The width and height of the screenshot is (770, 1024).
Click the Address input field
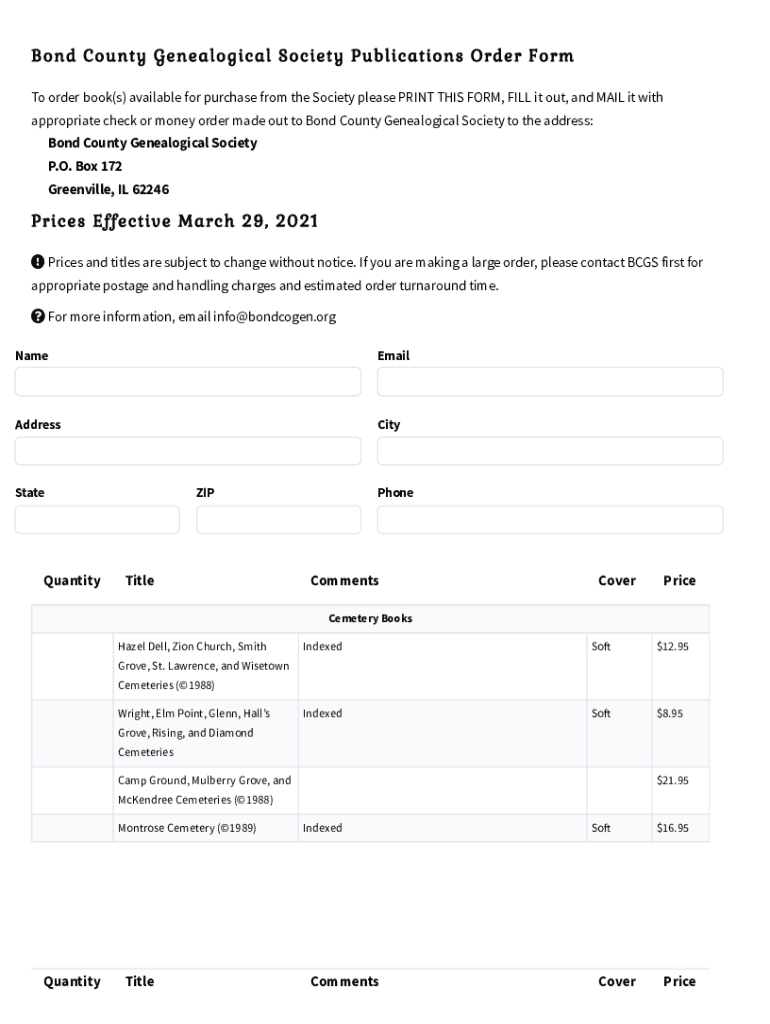point(187,450)
